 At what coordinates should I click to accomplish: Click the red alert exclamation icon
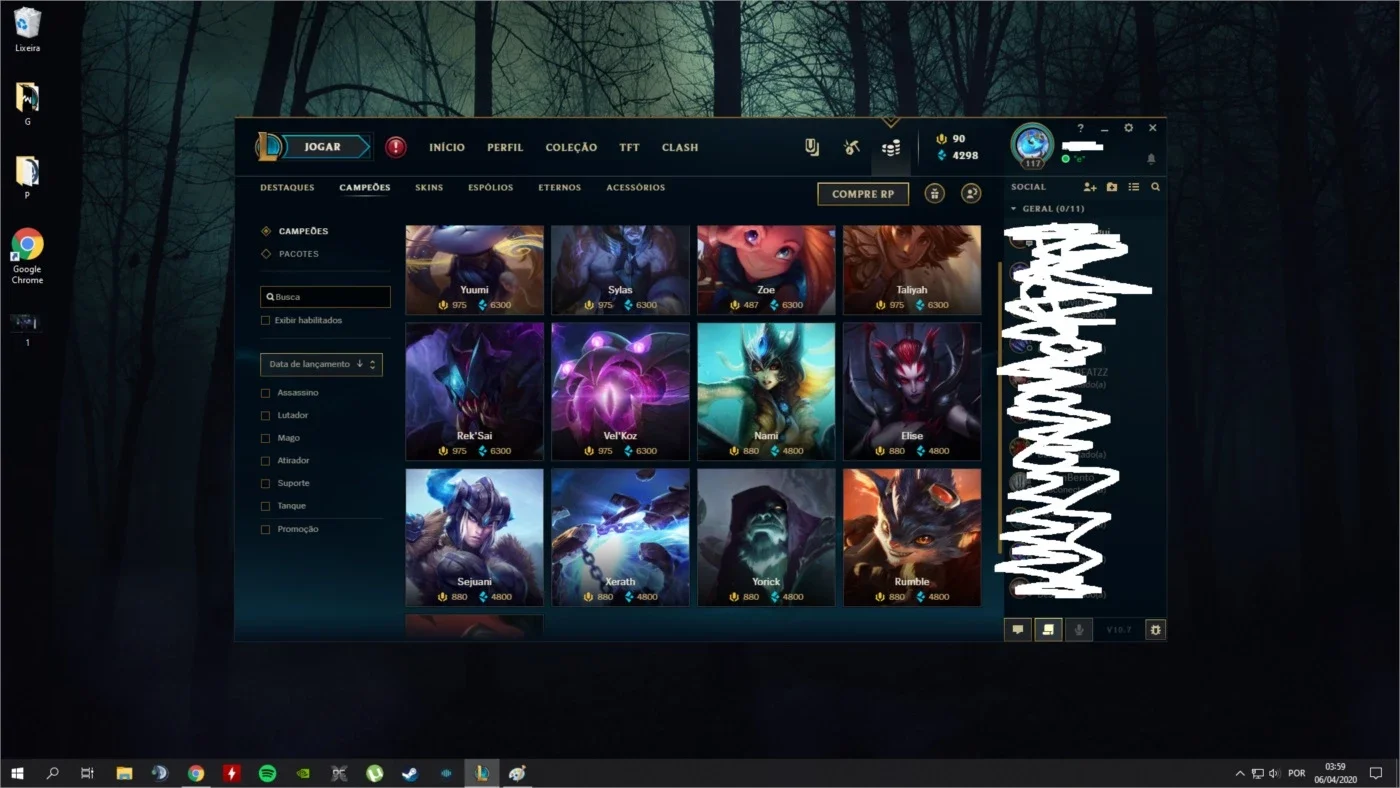[396, 147]
